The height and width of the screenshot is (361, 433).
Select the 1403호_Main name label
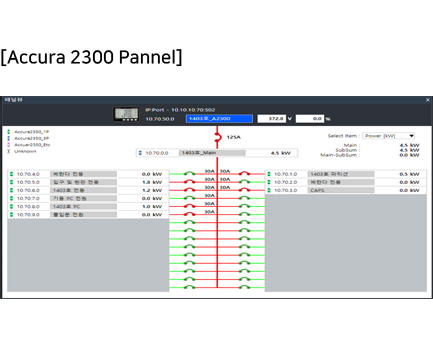pos(212,153)
